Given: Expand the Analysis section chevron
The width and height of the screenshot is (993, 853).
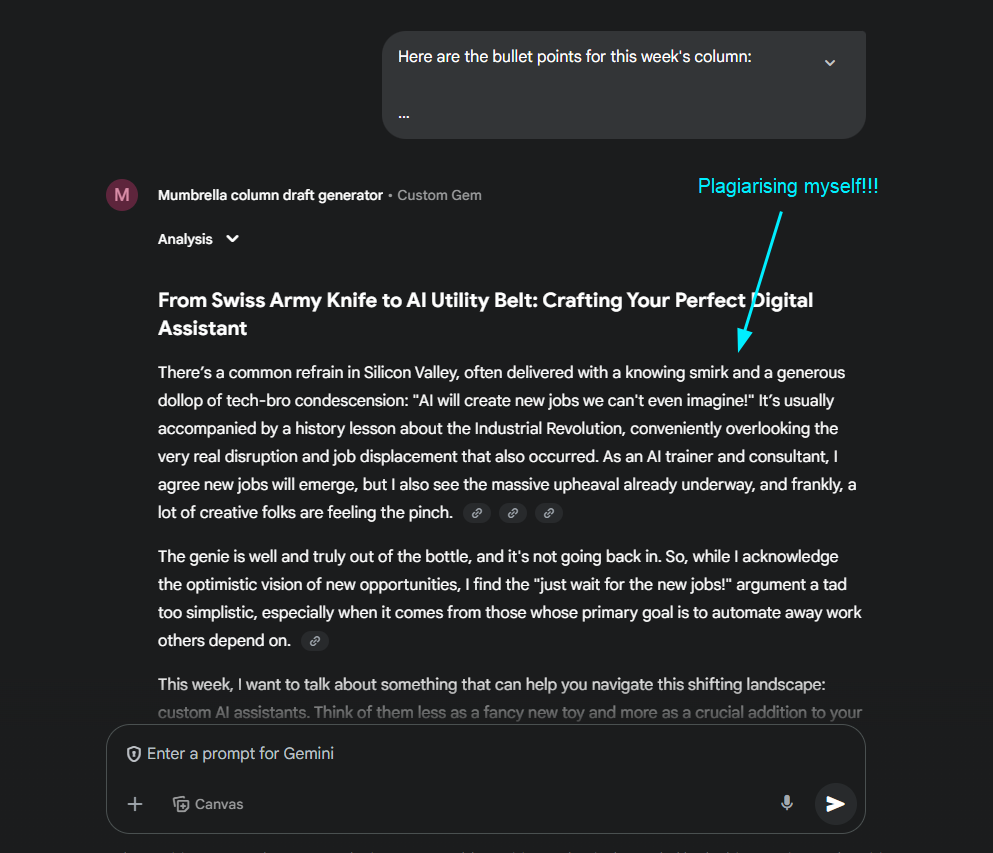Looking at the screenshot, I should click(232, 239).
